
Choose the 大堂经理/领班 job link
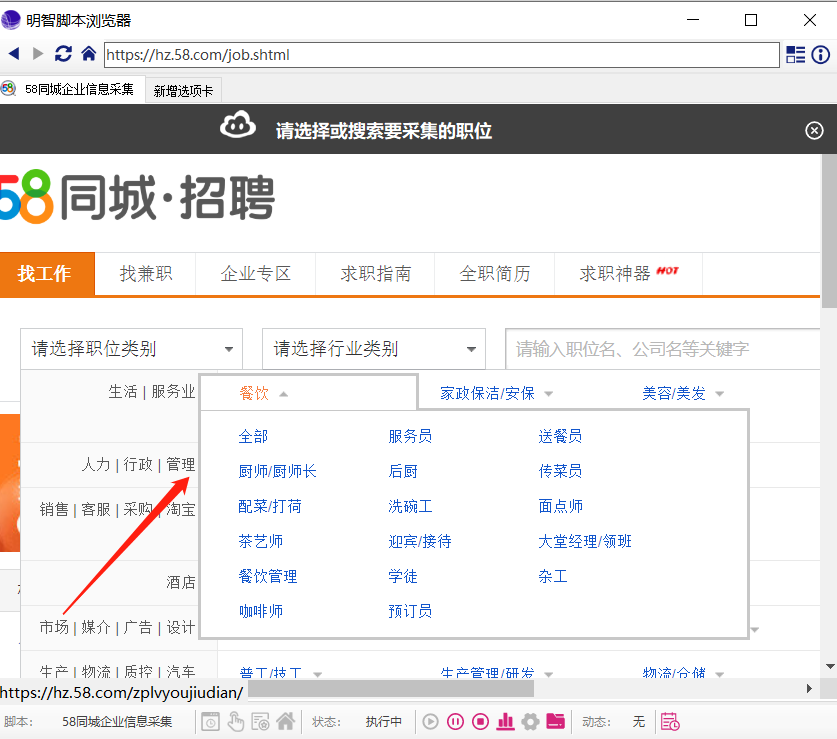coord(585,541)
